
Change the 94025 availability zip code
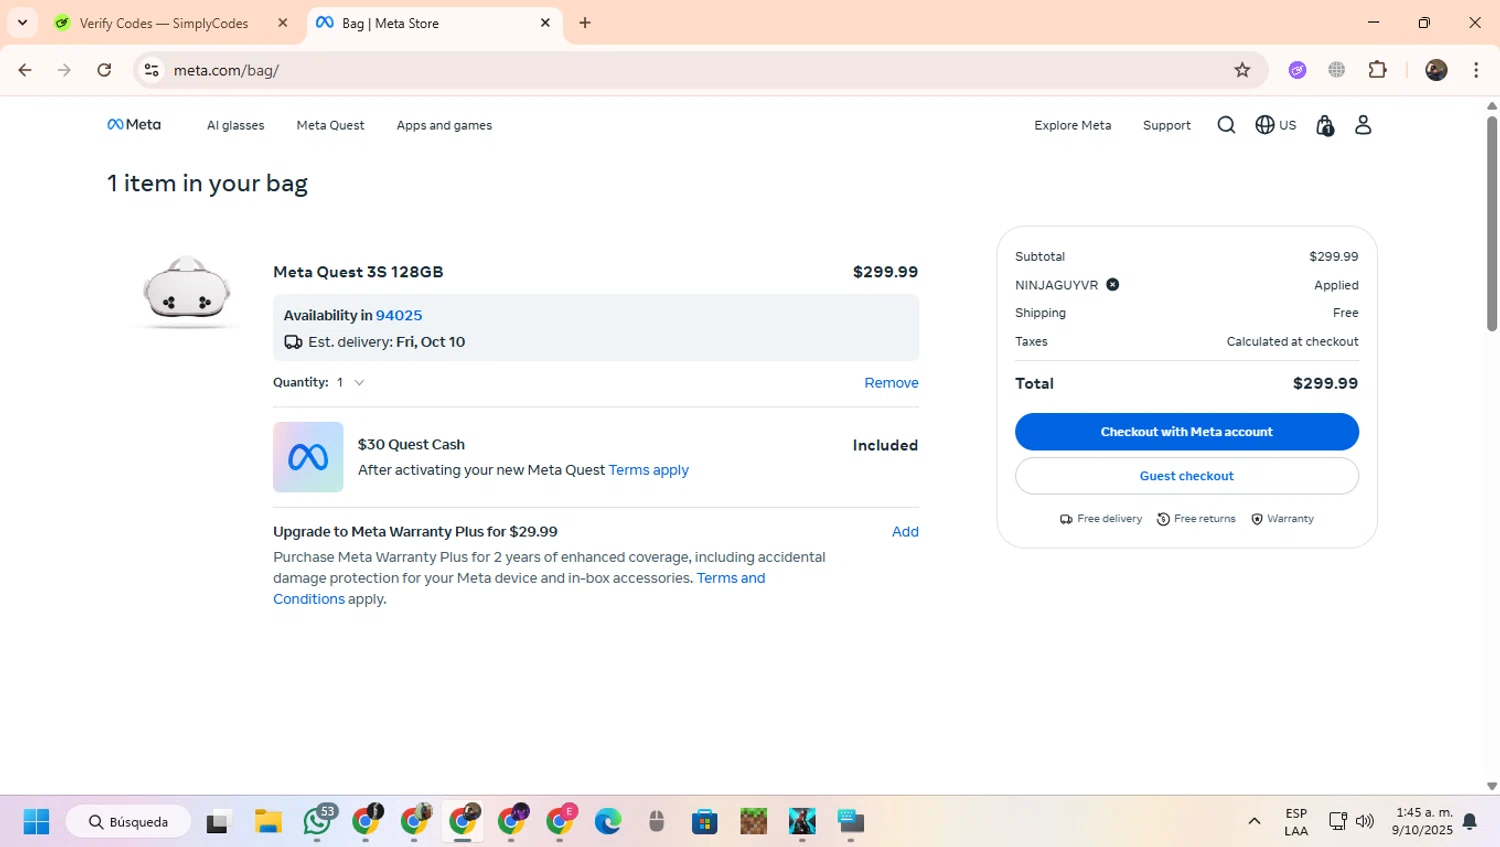pos(399,315)
